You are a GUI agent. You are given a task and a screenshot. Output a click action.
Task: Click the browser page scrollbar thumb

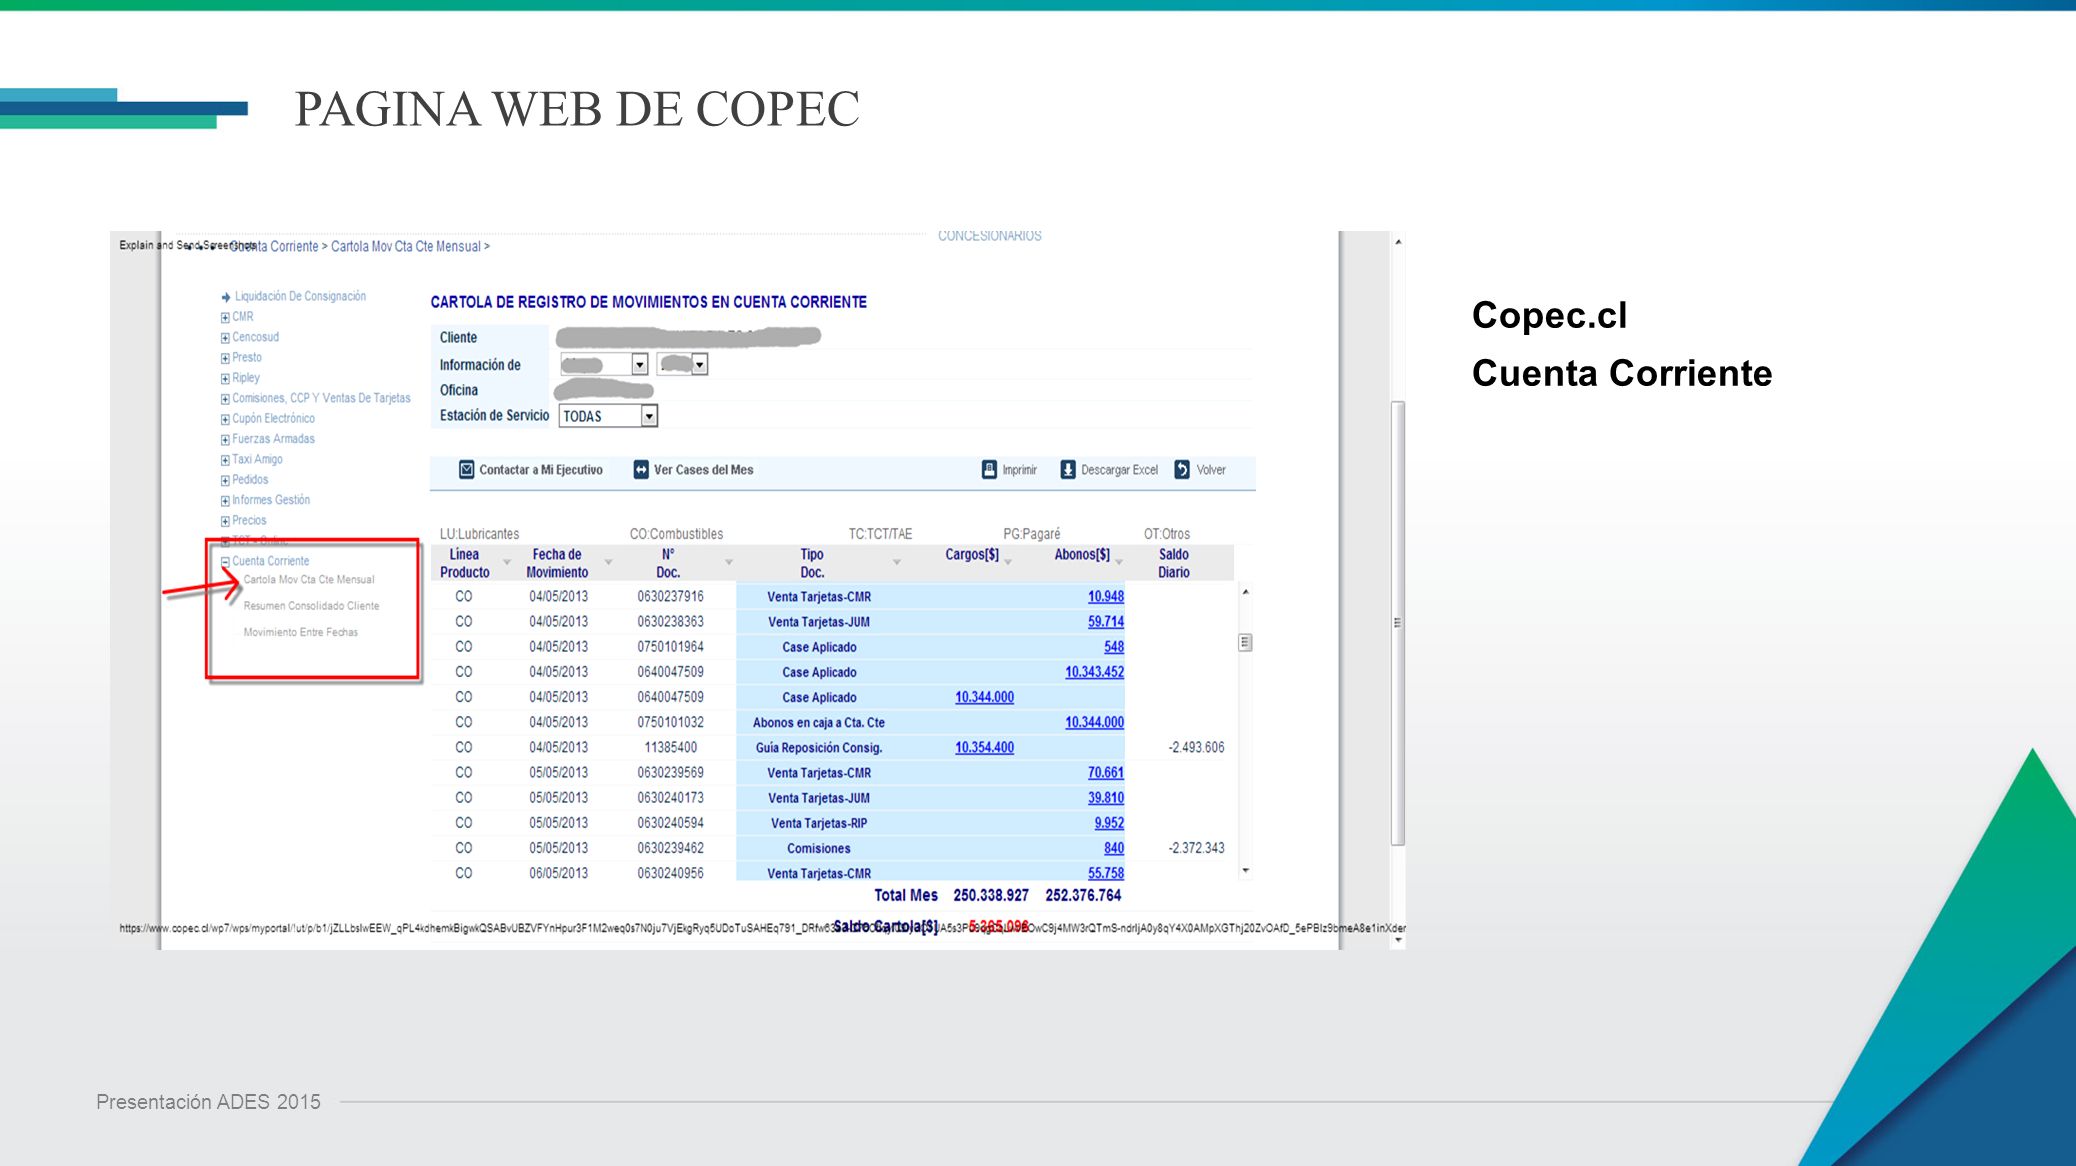(1398, 623)
